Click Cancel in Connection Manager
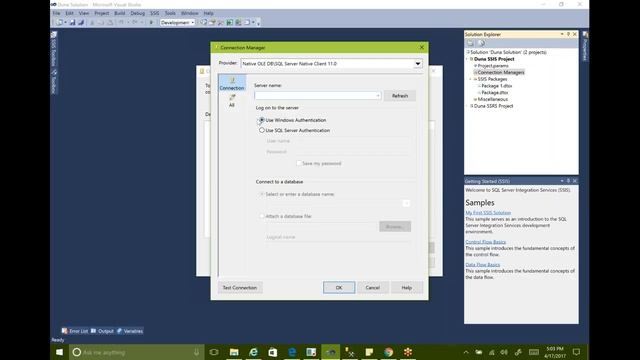640x360 pixels. tap(373, 287)
